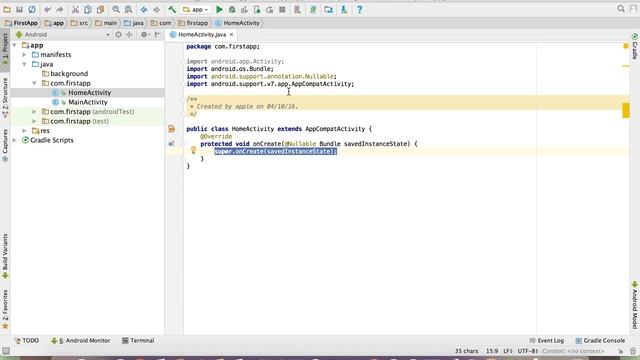Click Save All toolbar icon
The width and height of the screenshot is (640, 360).
coord(19,9)
